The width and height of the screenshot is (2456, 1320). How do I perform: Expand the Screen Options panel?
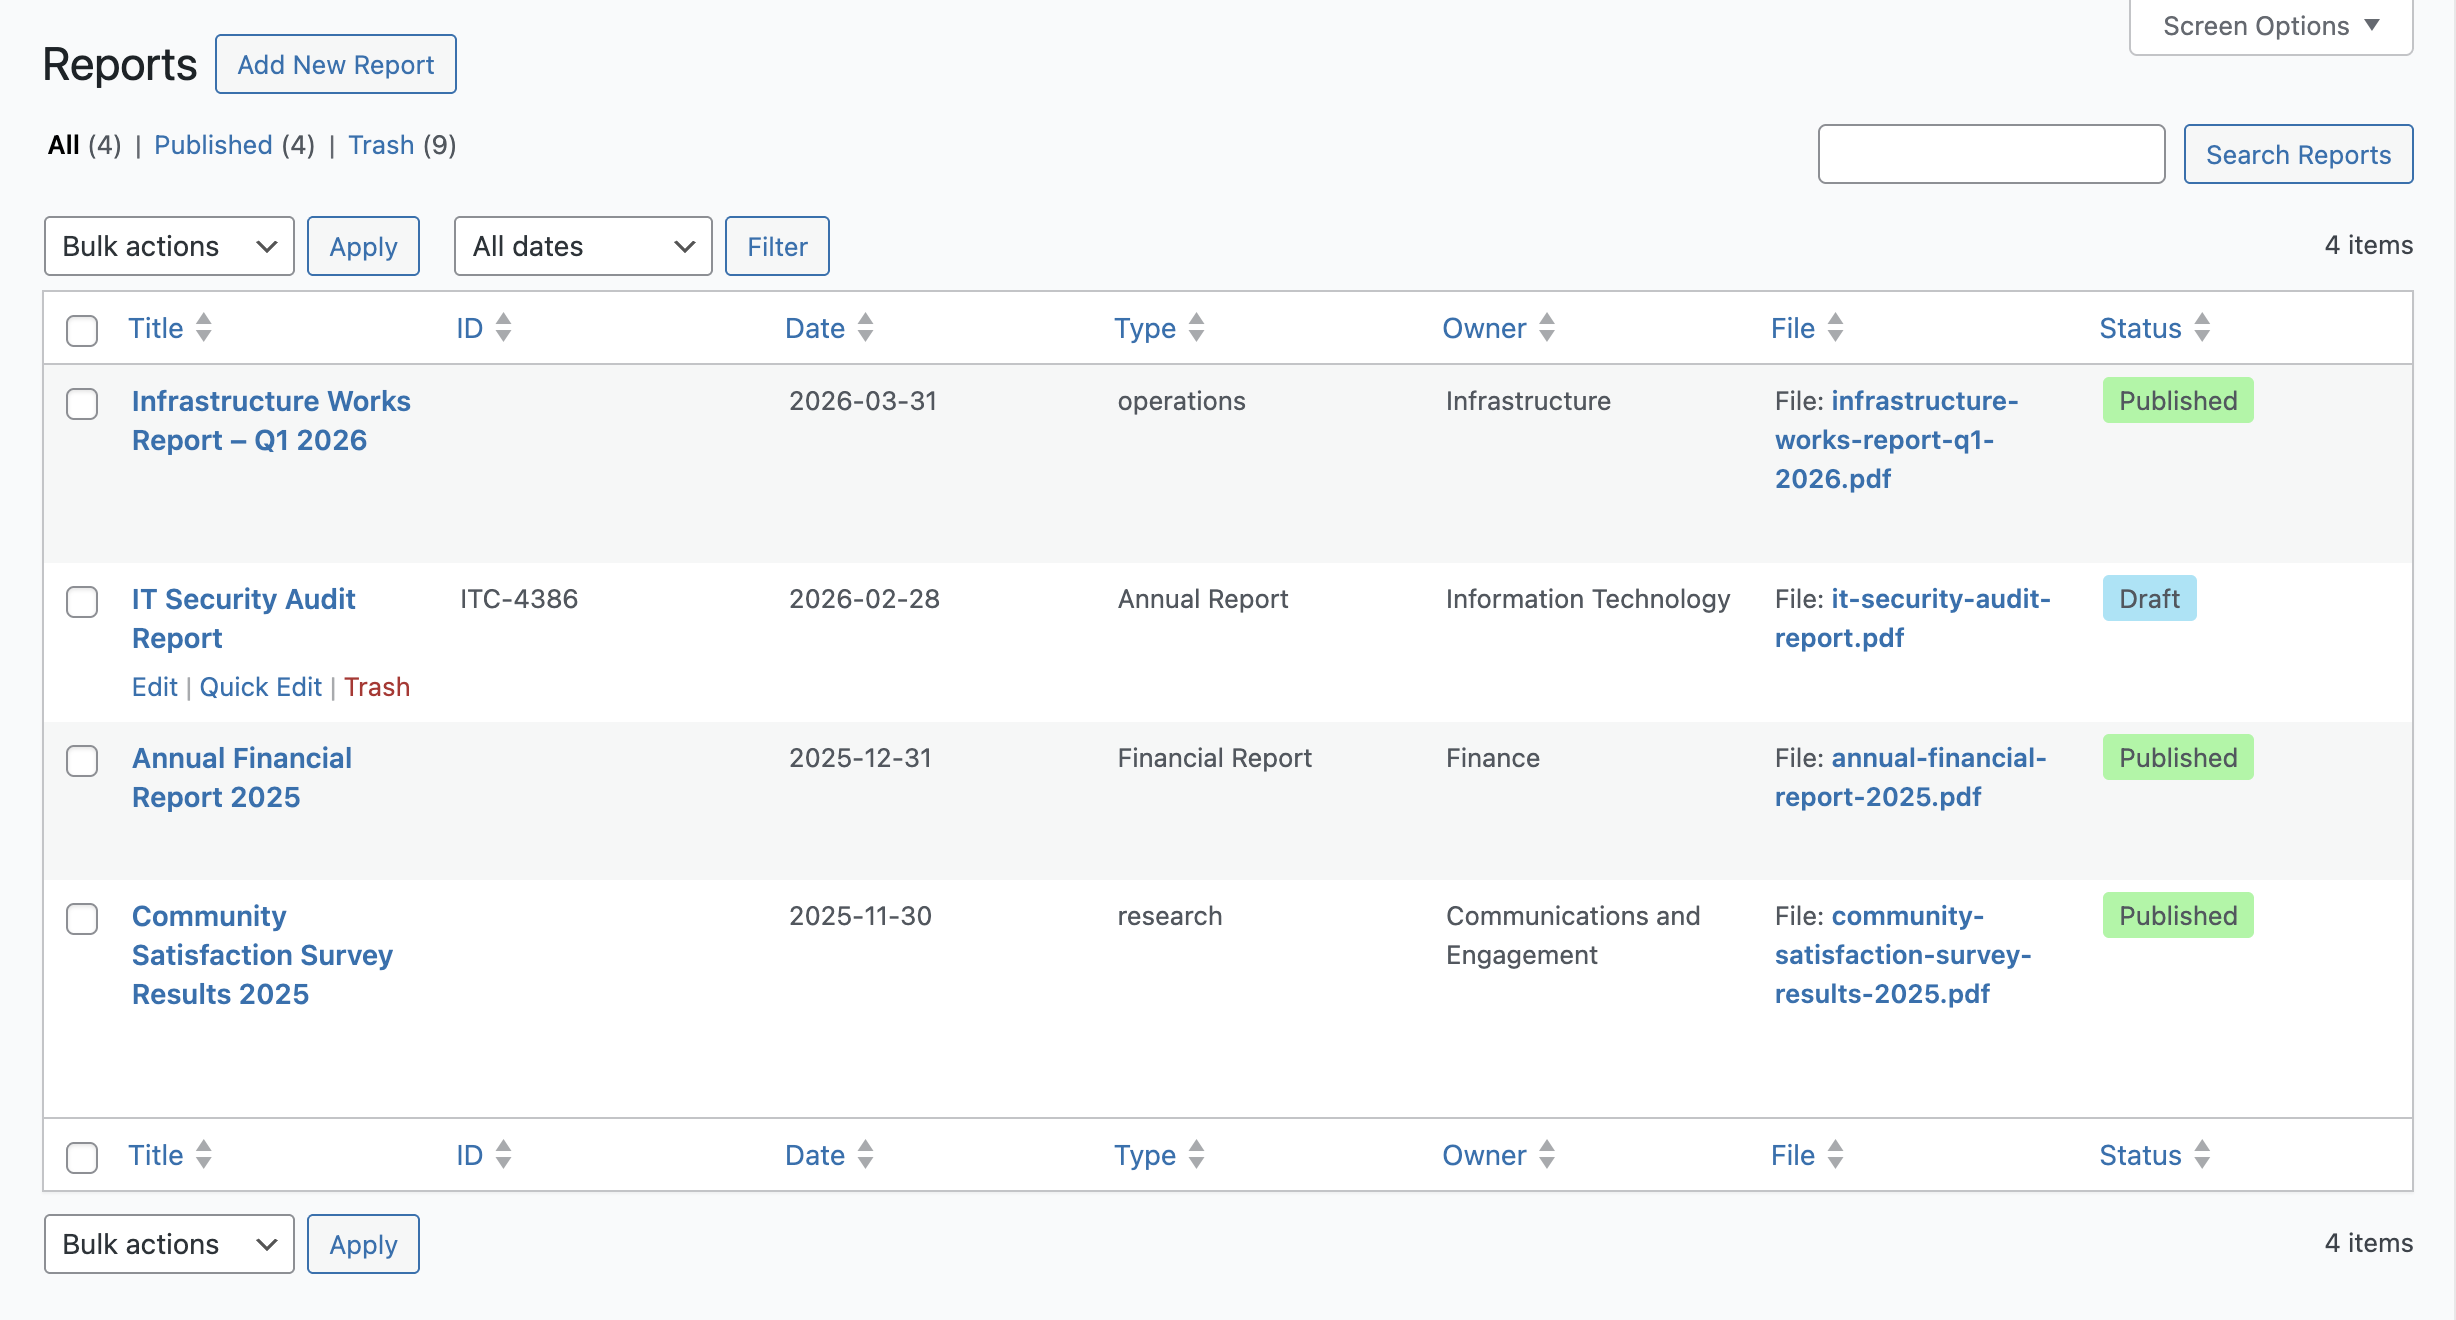pos(2270,26)
